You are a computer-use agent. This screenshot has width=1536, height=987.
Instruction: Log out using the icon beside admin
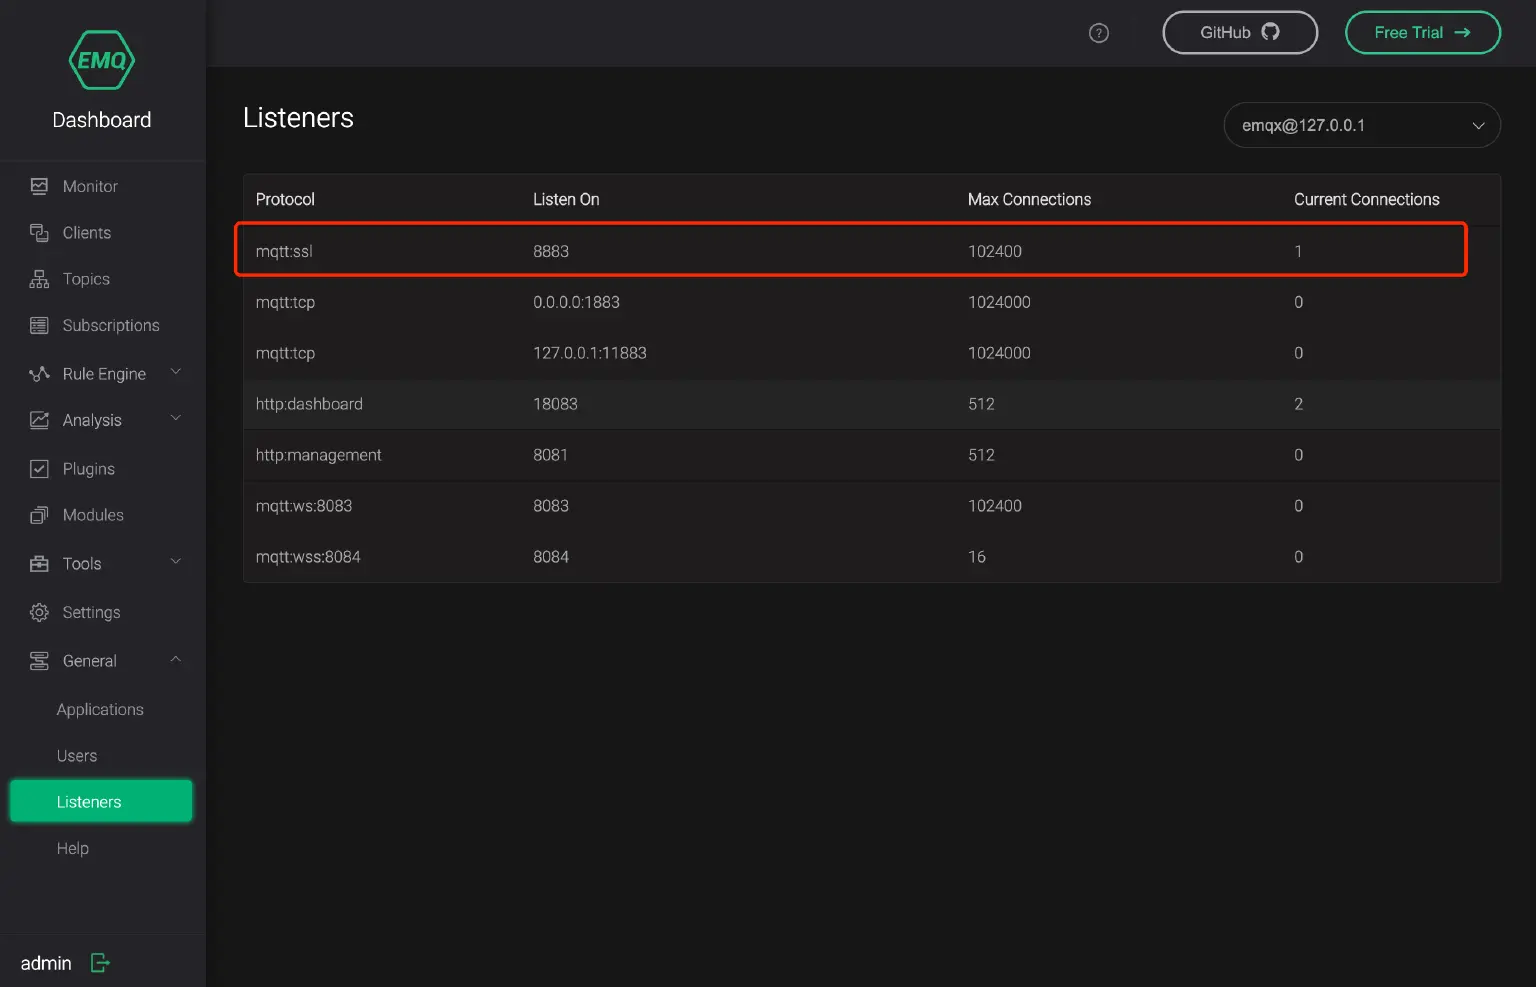click(98, 962)
